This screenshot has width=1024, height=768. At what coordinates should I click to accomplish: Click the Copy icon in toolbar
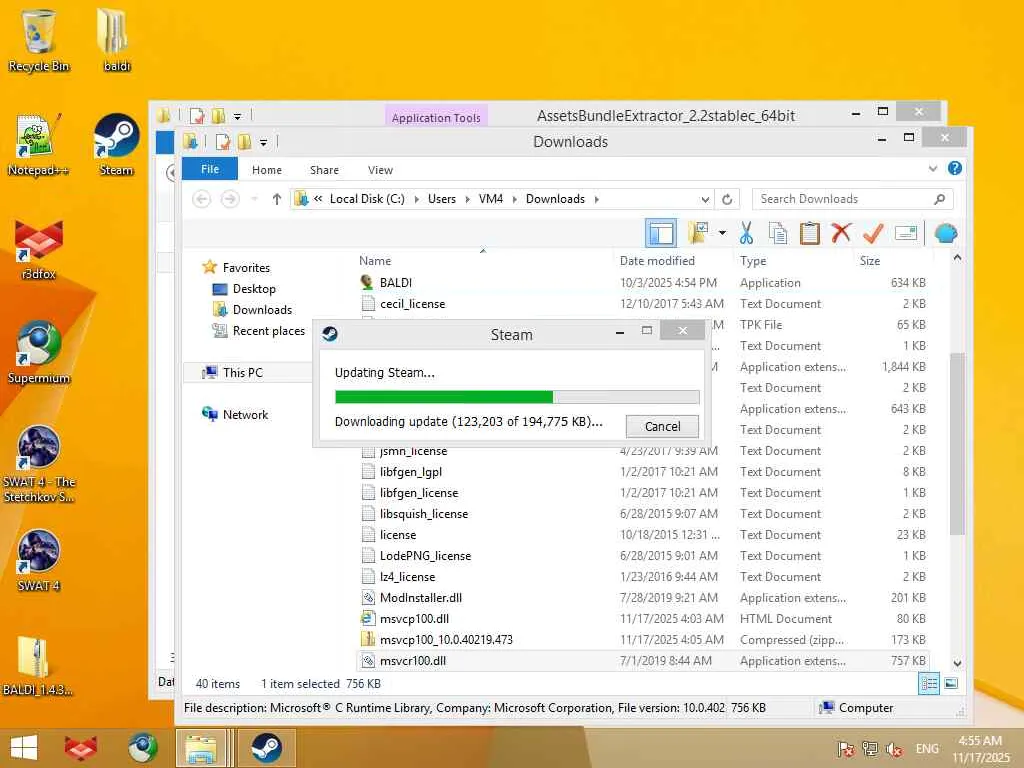[x=777, y=233]
